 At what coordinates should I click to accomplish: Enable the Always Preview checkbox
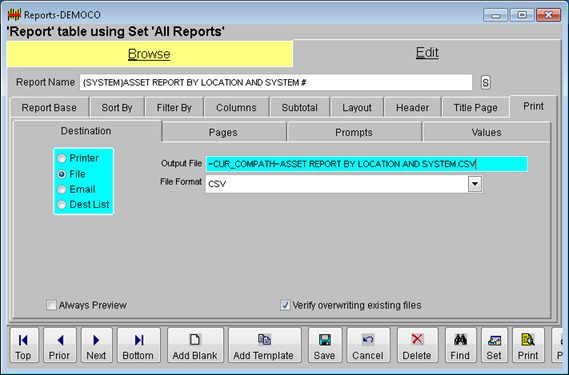(x=52, y=305)
